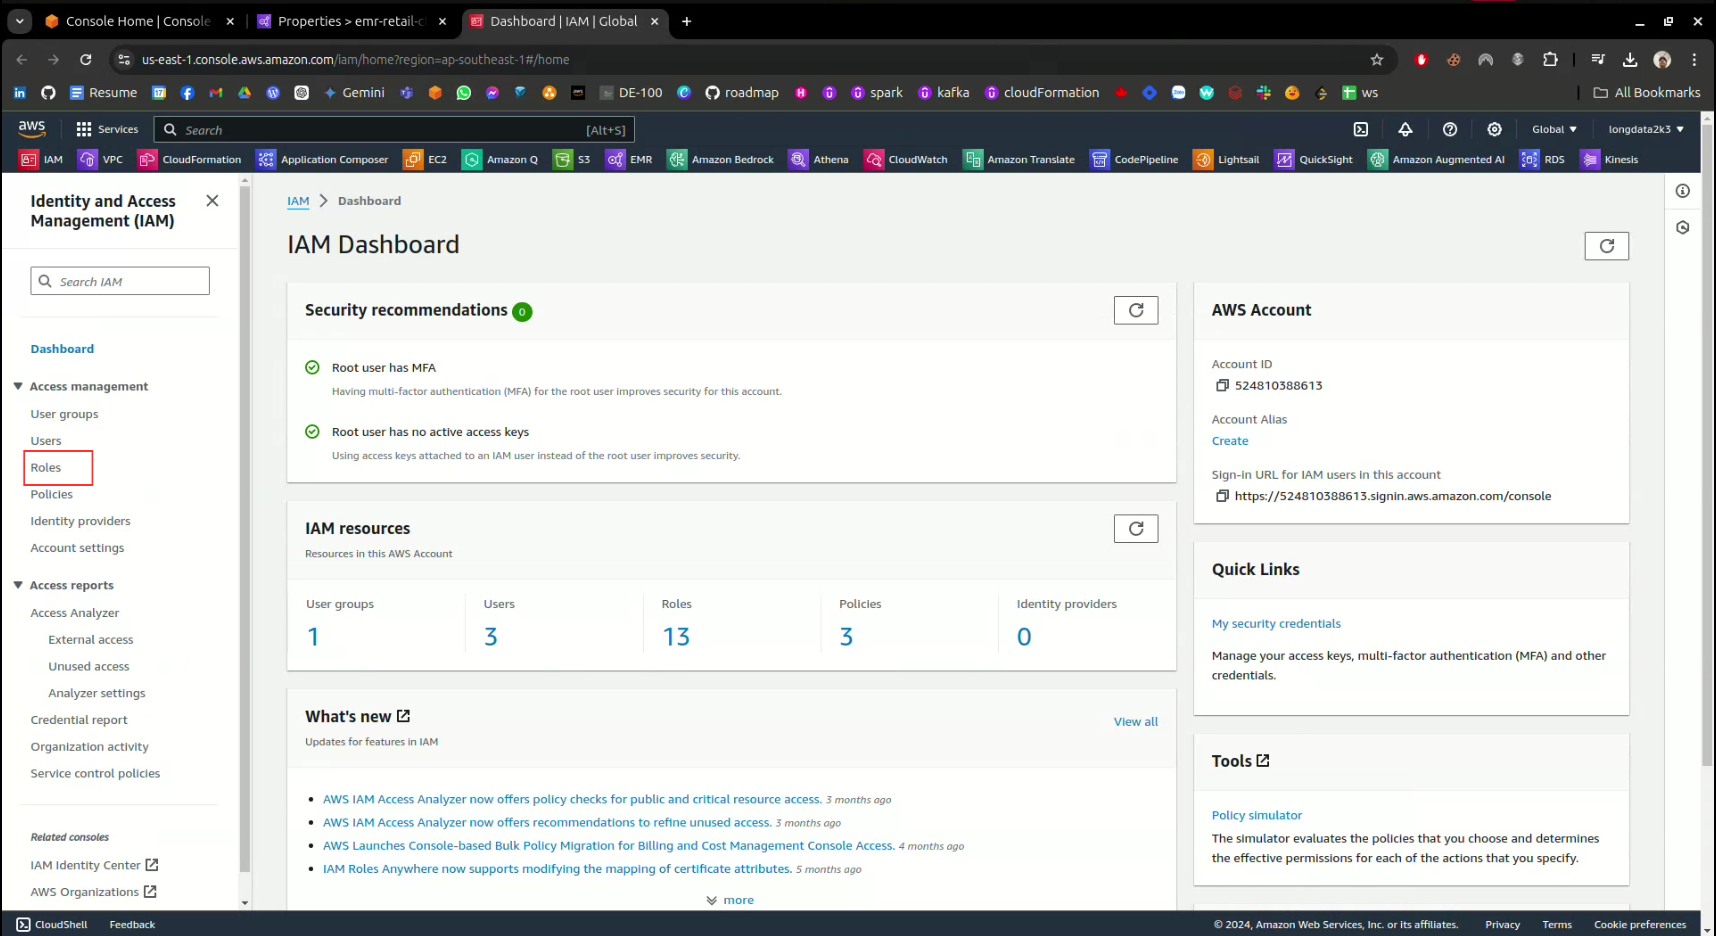Expand more What's new items
The width and height of the screenshot is (1716, 936).
[x=730, y=900]
